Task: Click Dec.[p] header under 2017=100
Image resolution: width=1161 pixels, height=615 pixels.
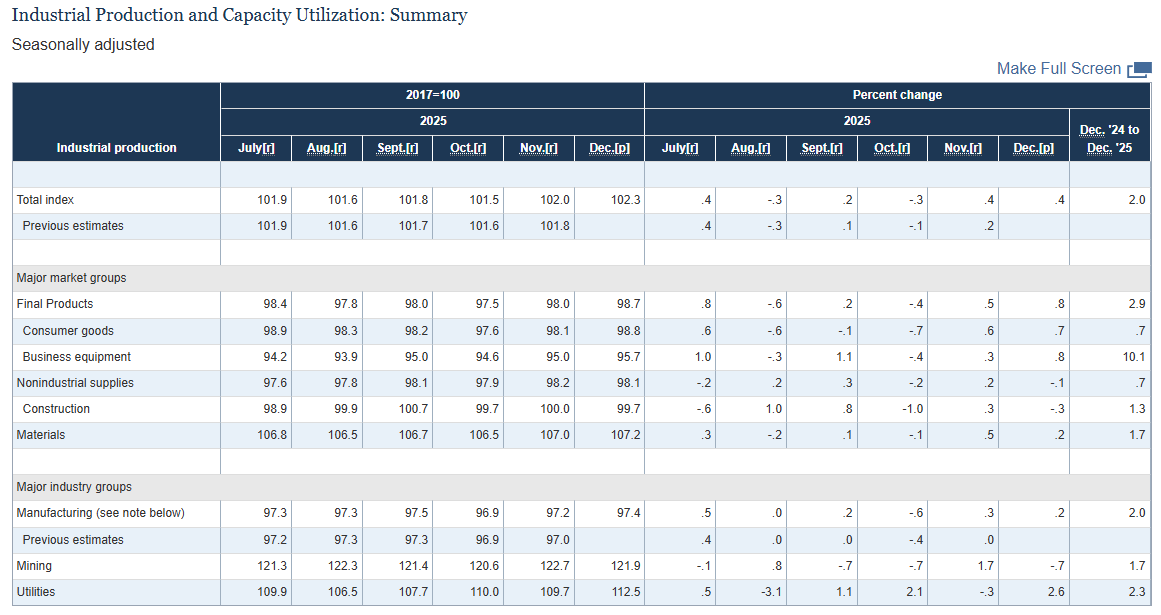Action: click(x=609, y=148)
